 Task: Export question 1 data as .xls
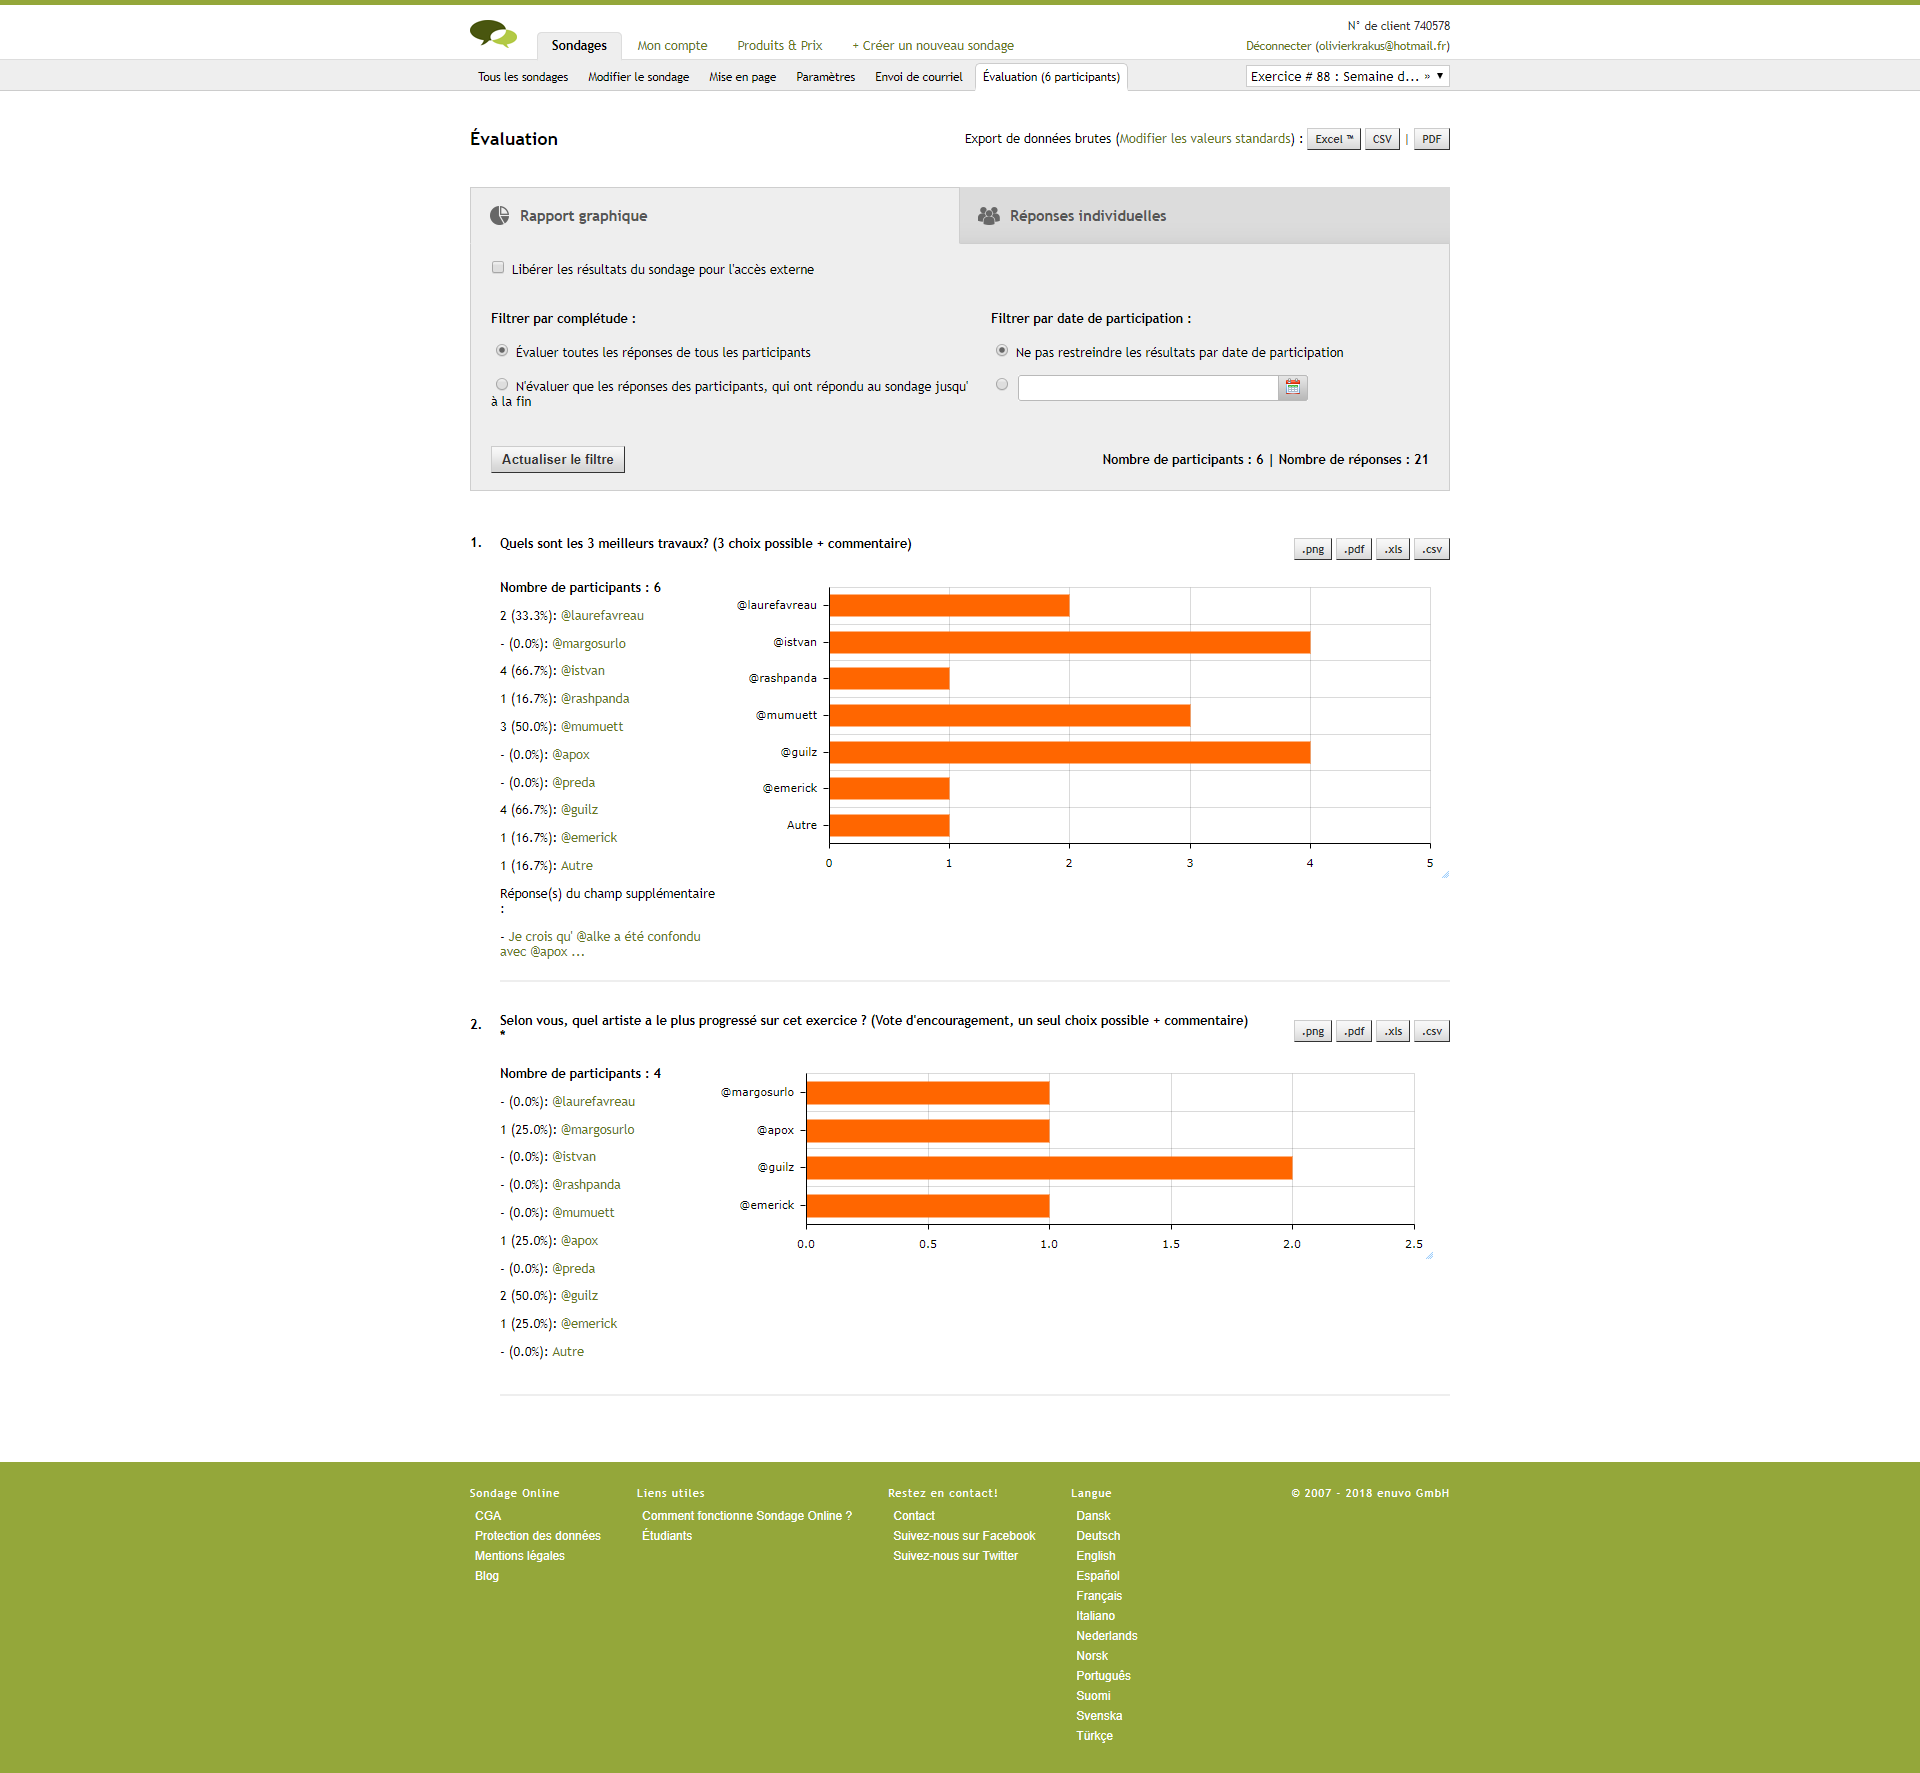point(1392,549)
